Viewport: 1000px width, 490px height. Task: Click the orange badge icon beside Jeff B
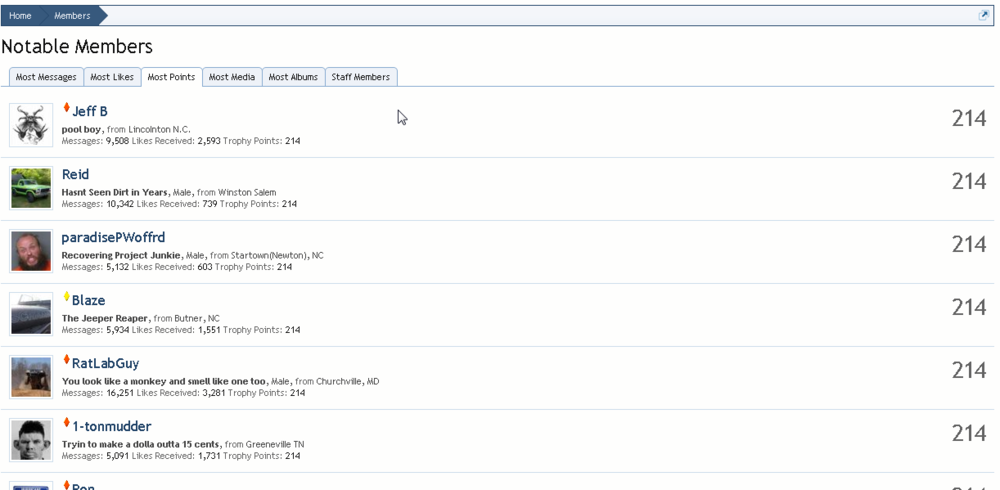[66, 109]
